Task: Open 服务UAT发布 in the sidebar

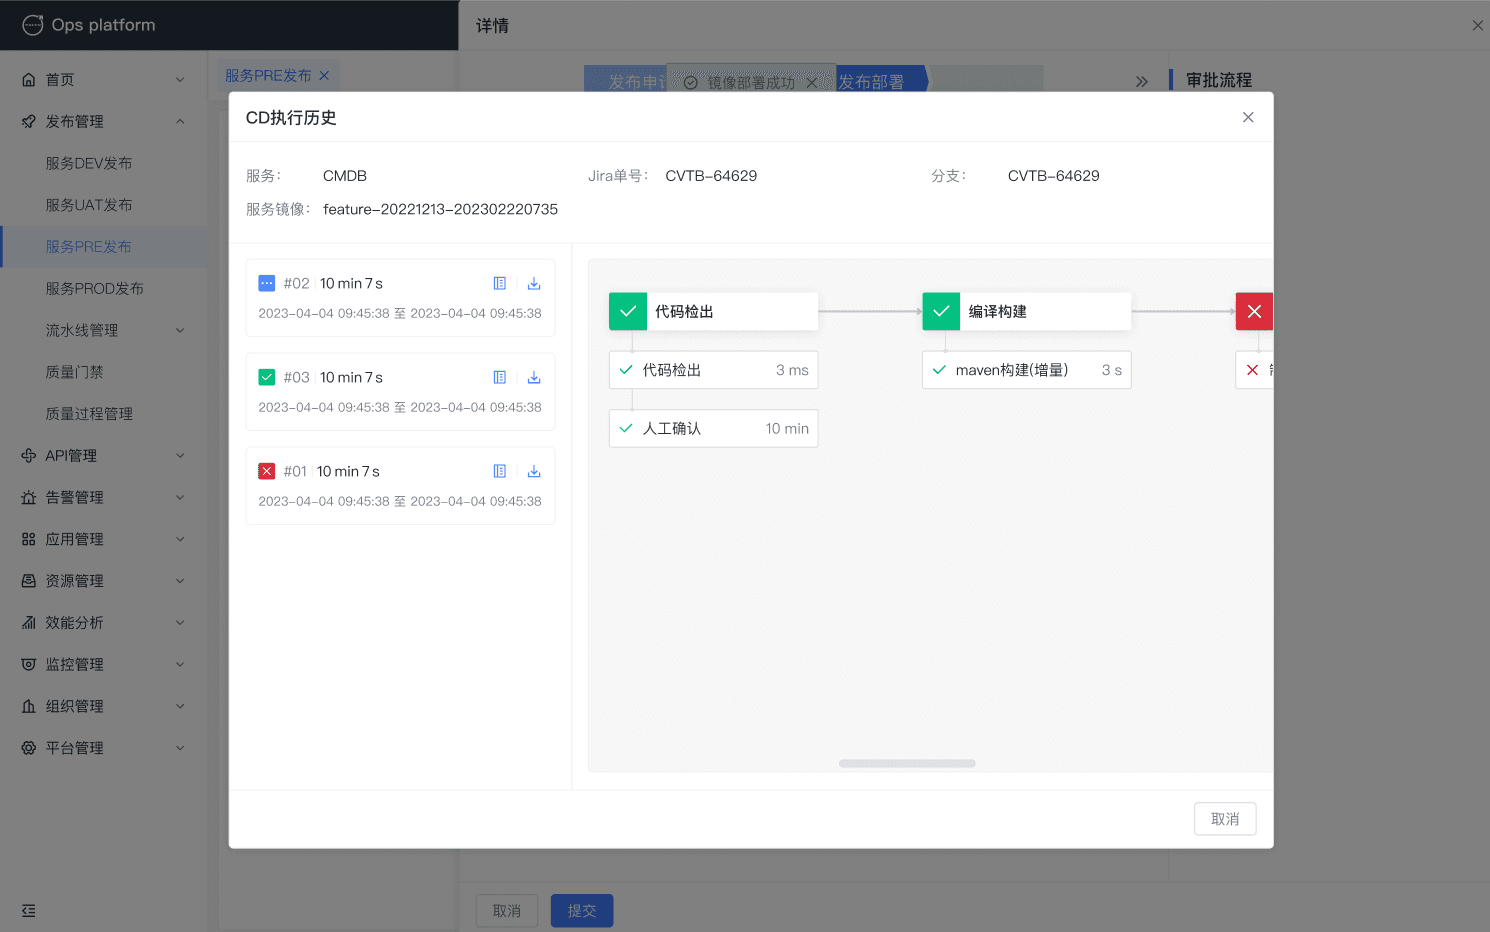Action: (x=89, y=205)
